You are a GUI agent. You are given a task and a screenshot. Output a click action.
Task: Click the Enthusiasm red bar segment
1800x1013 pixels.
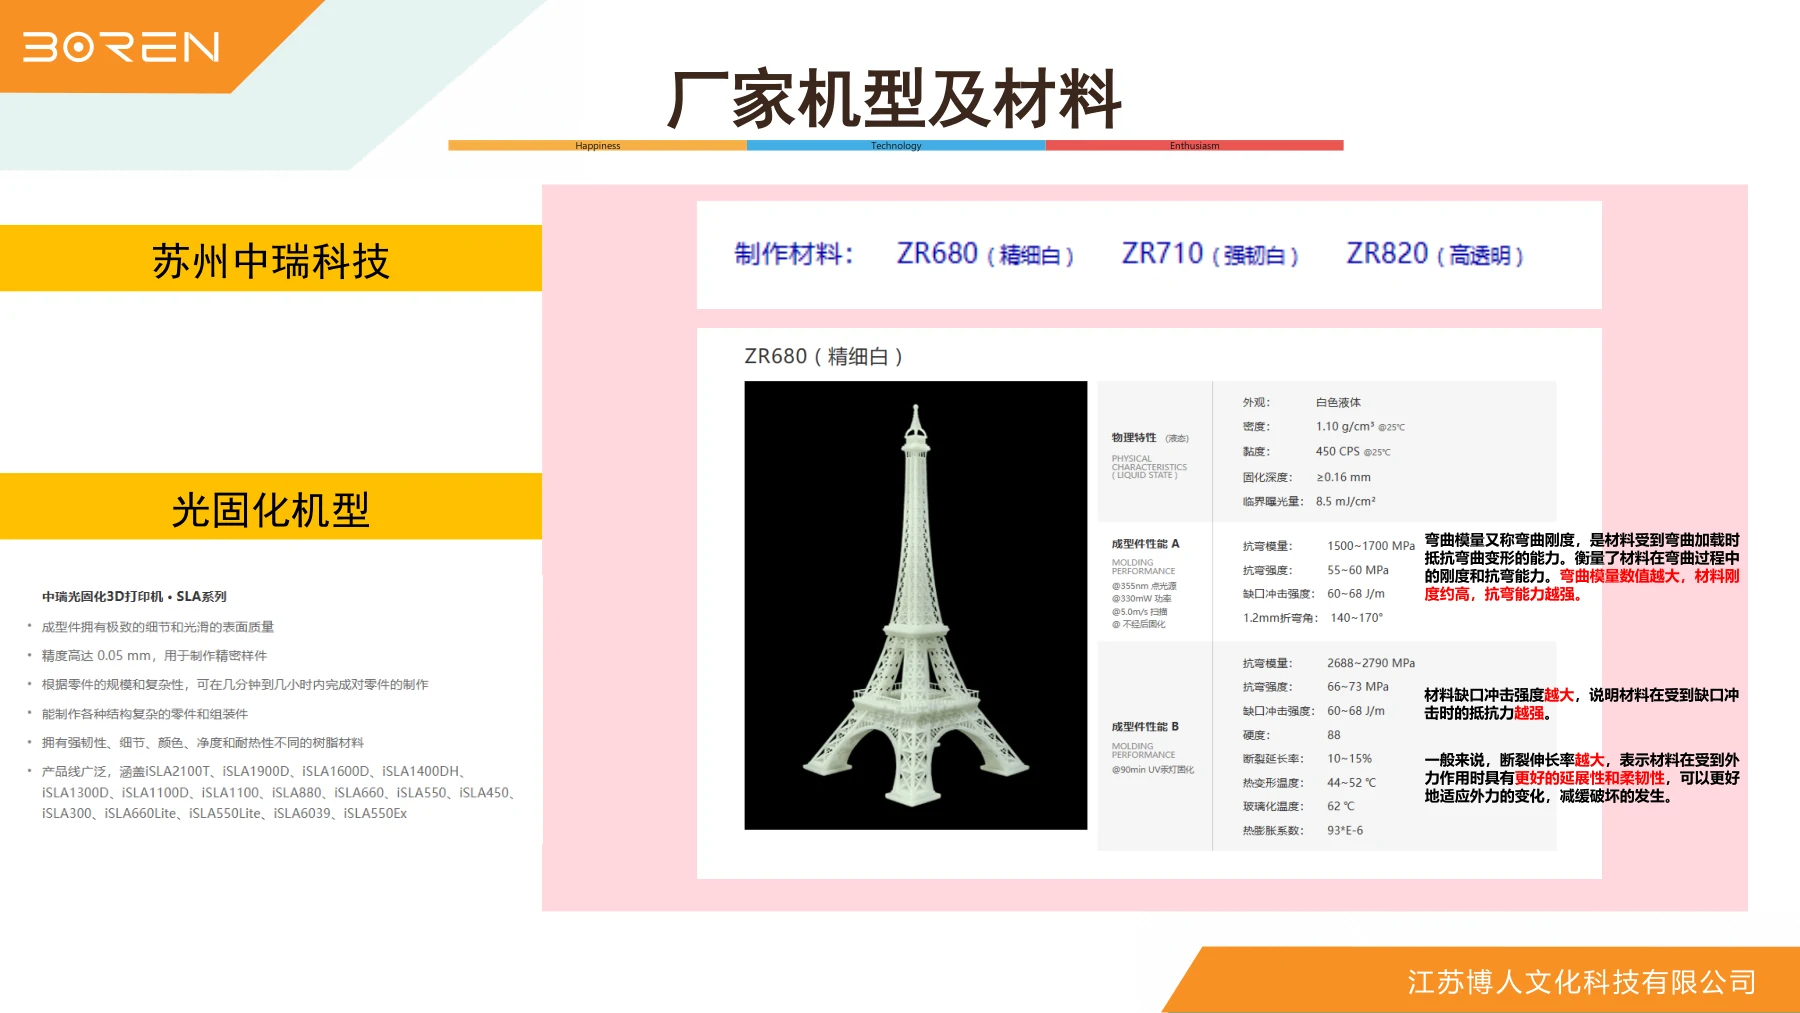(1194, 145)
